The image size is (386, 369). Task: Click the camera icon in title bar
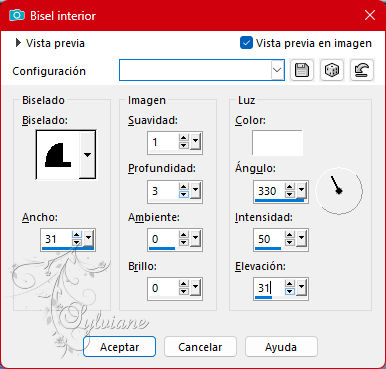tap(17, 15)
